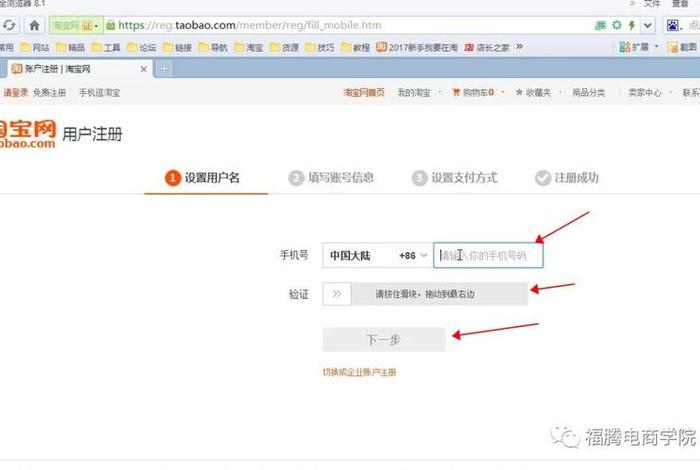The width and height of the screenshot is (700, 470).
Task: Open the 导航 bookmark folder
Action: point(213,47)
